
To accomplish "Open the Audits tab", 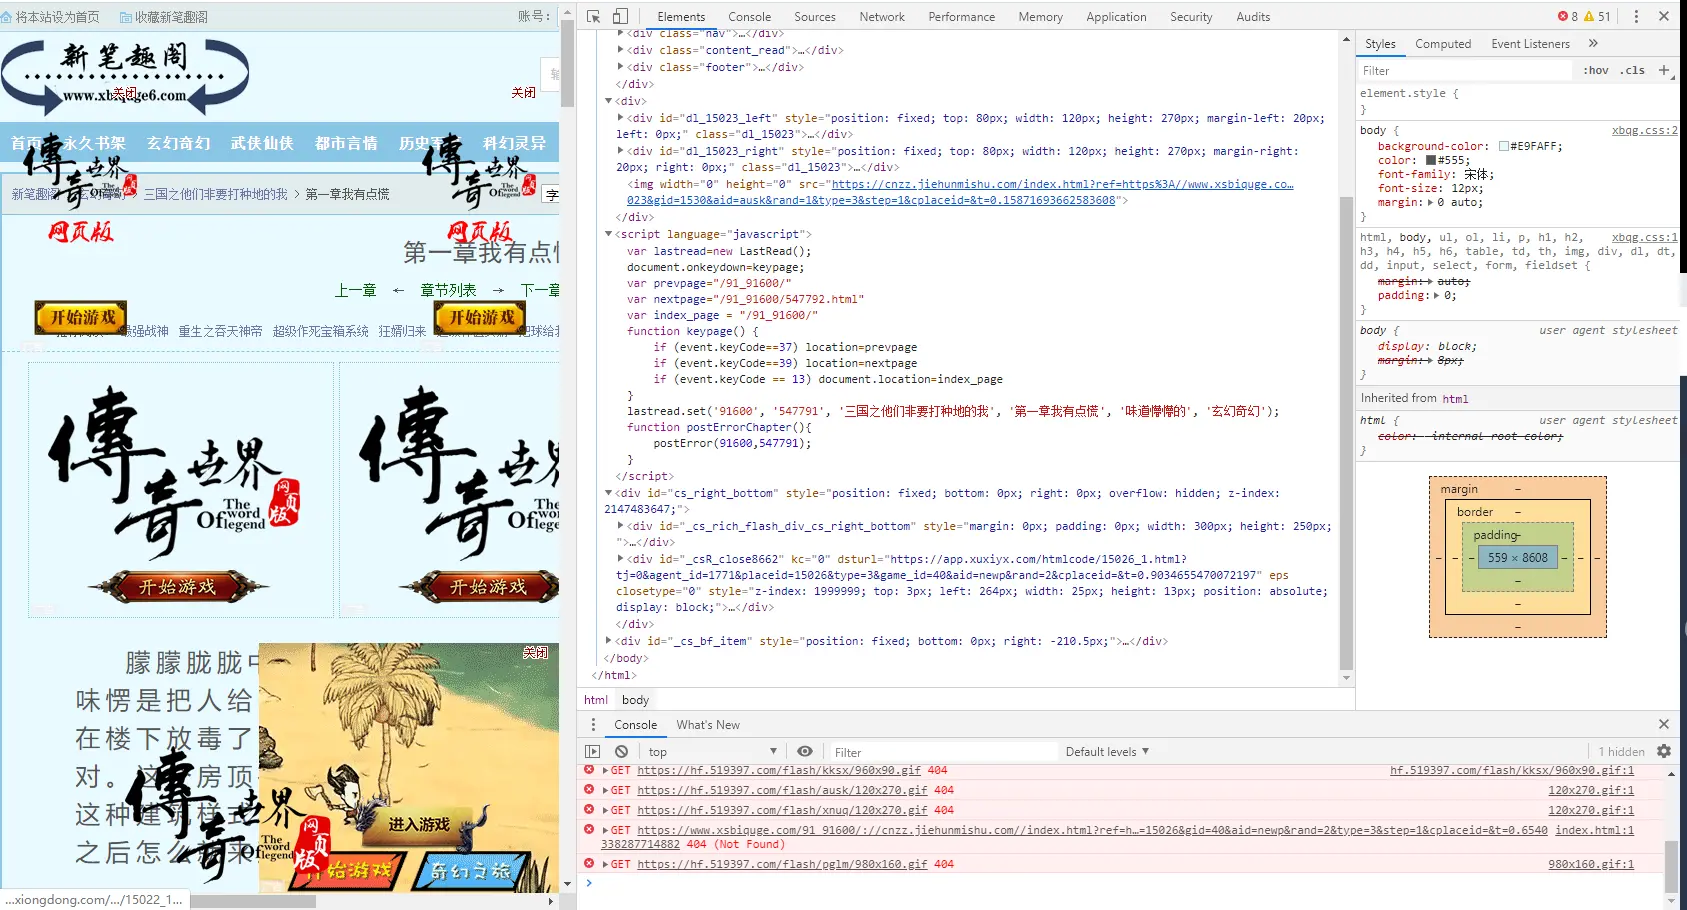I will click(1253, 16).
